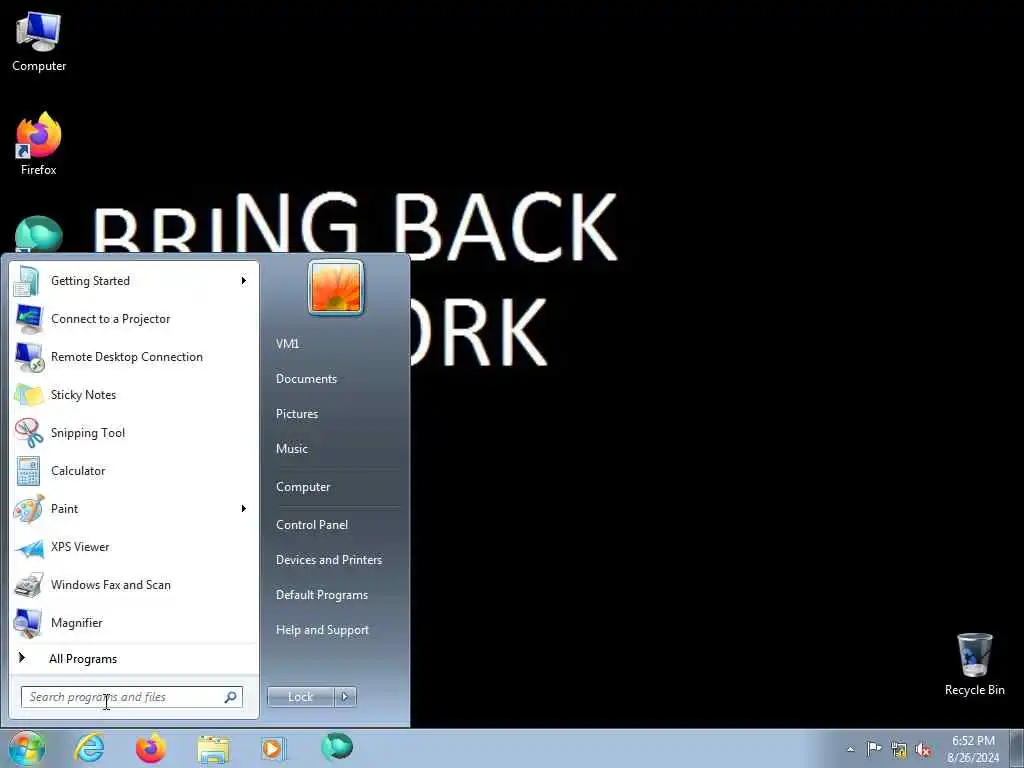Open Internet Explorer from the taskbar

pyautogui.click(x=89, y=748)
